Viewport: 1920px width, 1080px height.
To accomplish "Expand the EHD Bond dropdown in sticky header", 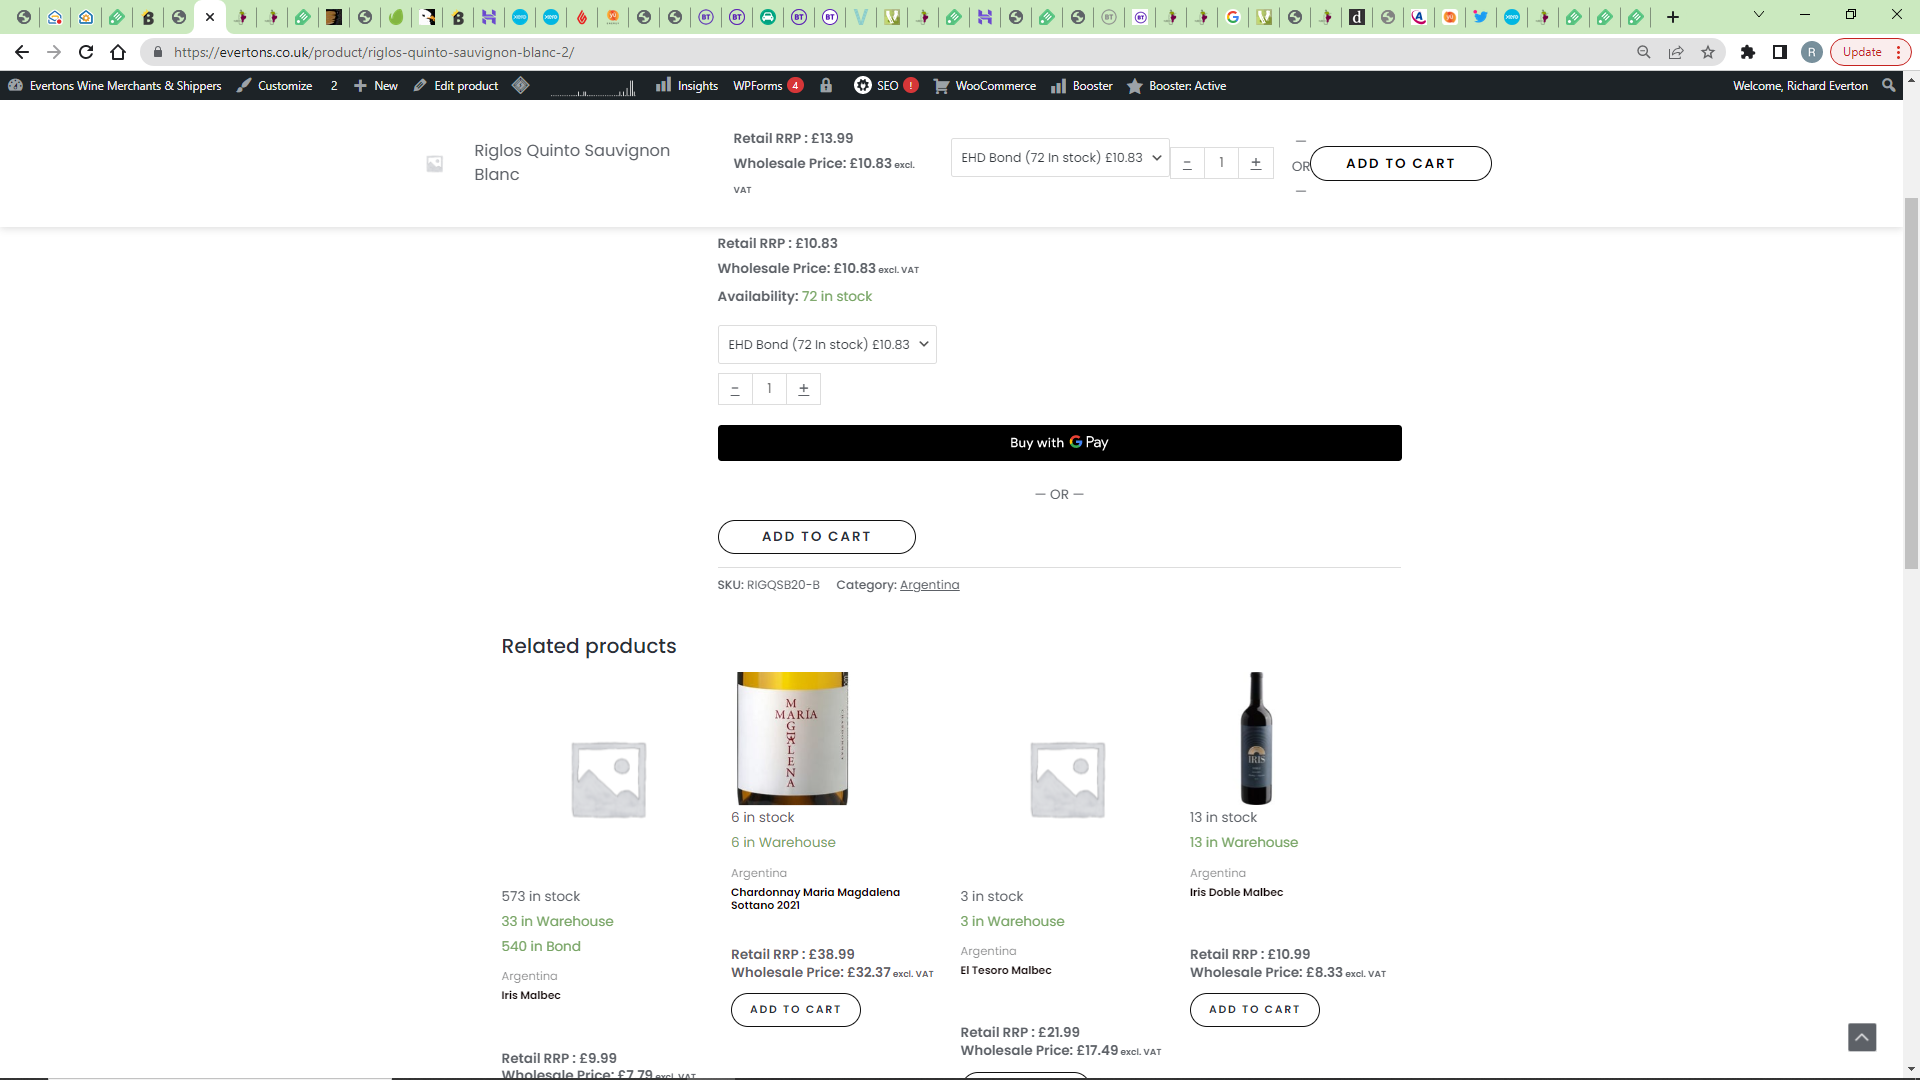I will click(1060, 158).
